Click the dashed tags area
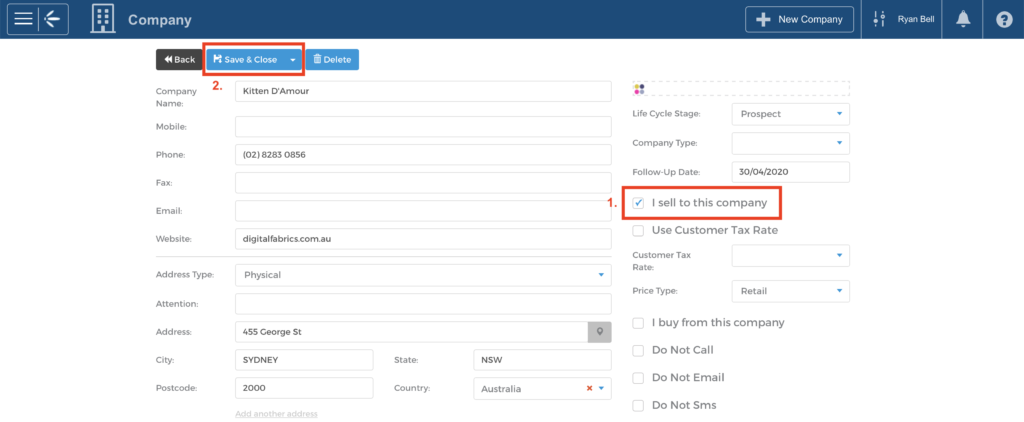 (741, 89)
